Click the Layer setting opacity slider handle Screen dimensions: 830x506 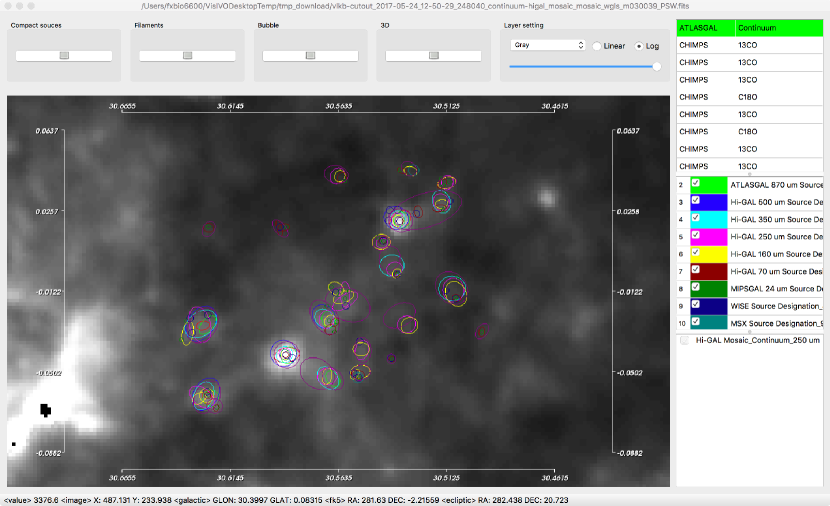[x=657, y=67]
